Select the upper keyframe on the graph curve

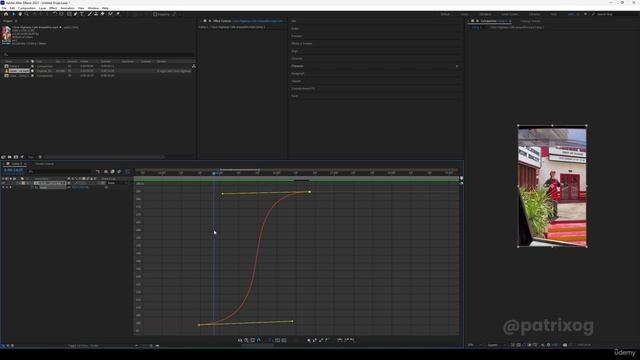pos(310,192)
